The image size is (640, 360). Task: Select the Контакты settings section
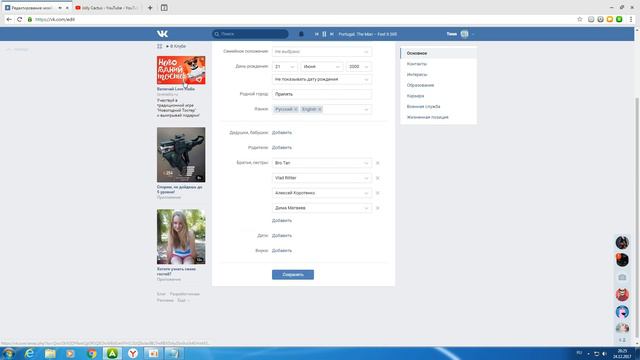pos(438,64)
